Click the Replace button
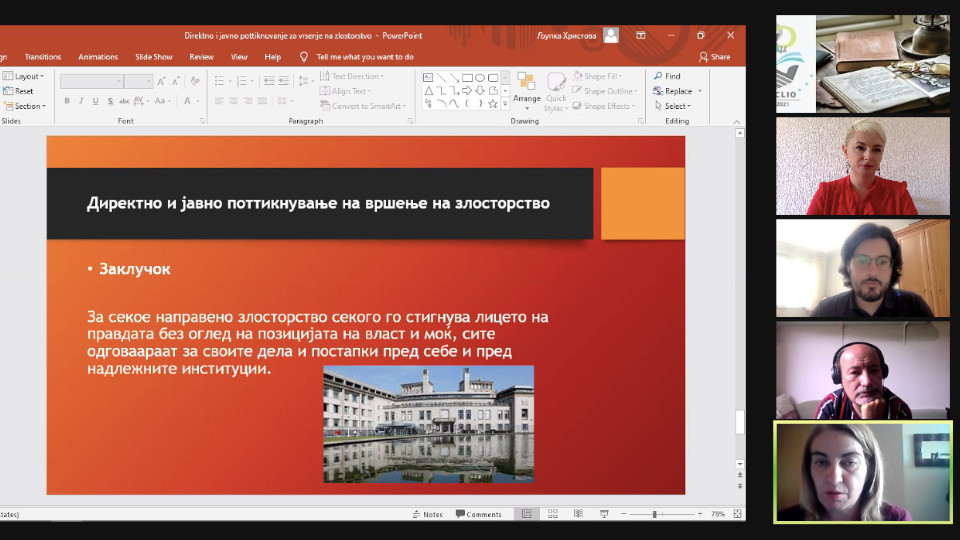The image size is (960, 540). coord(677,91)
